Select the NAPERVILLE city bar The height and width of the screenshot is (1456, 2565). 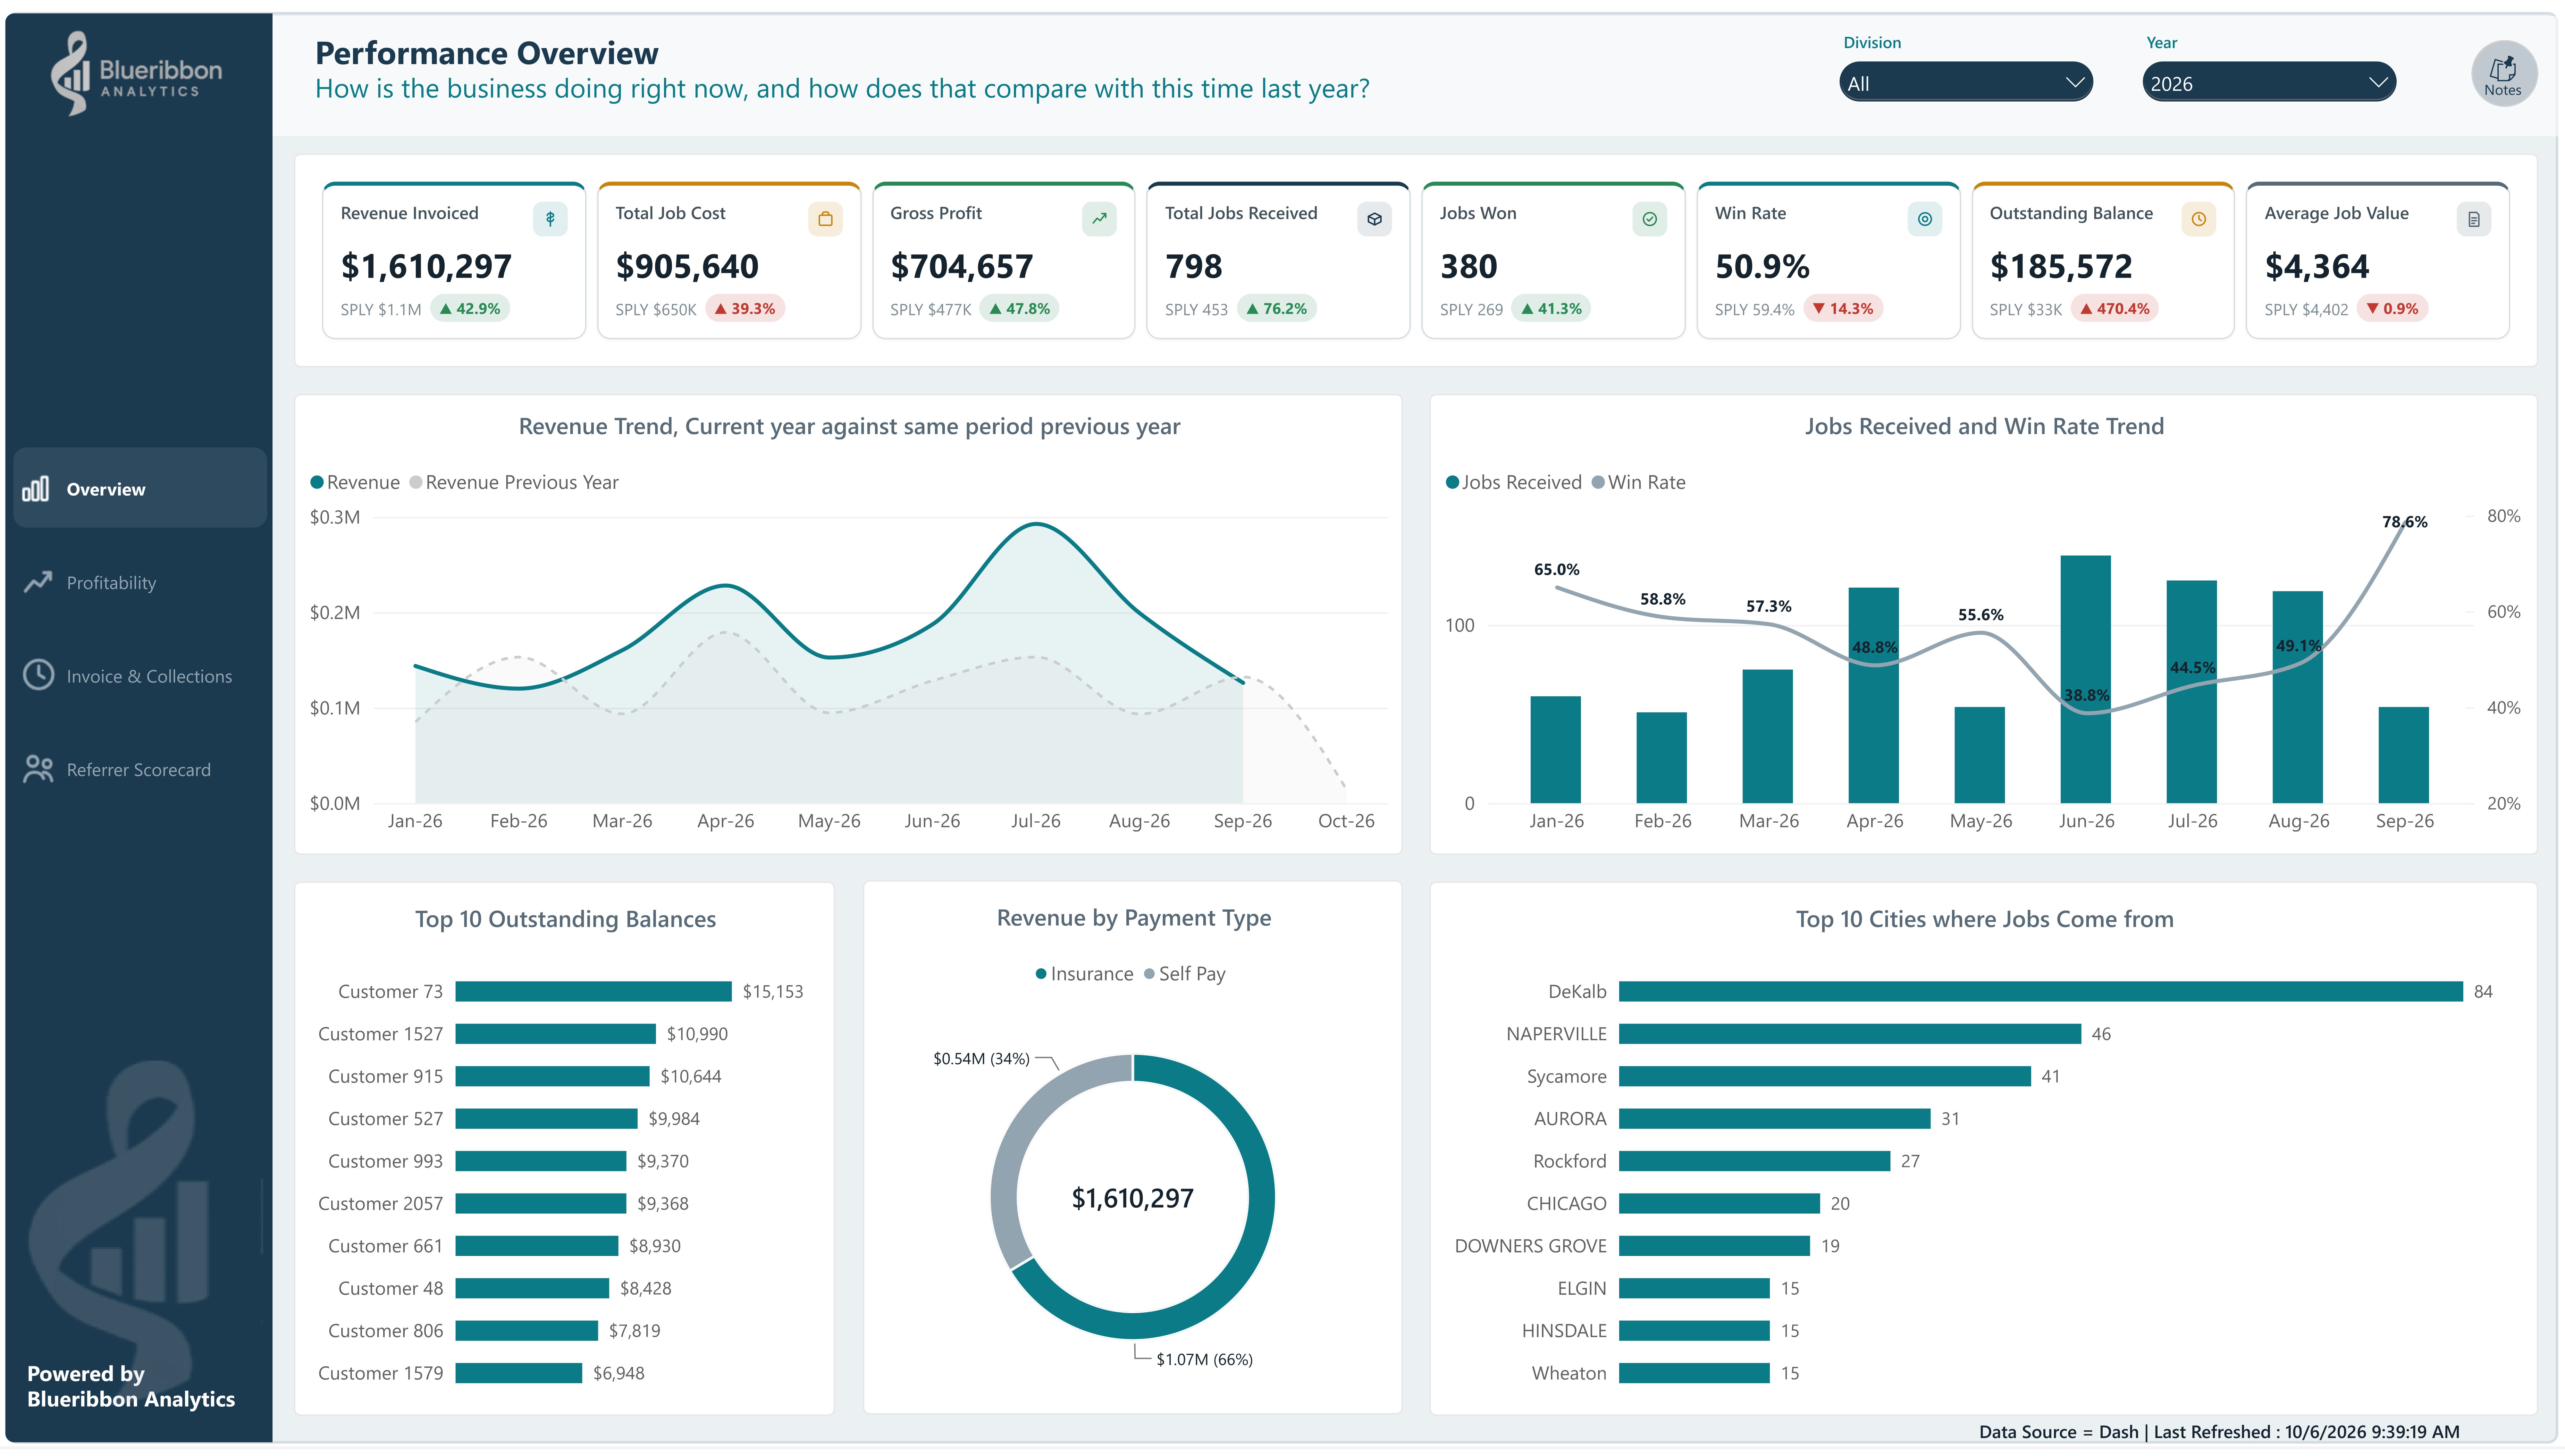(1850, 1034)
